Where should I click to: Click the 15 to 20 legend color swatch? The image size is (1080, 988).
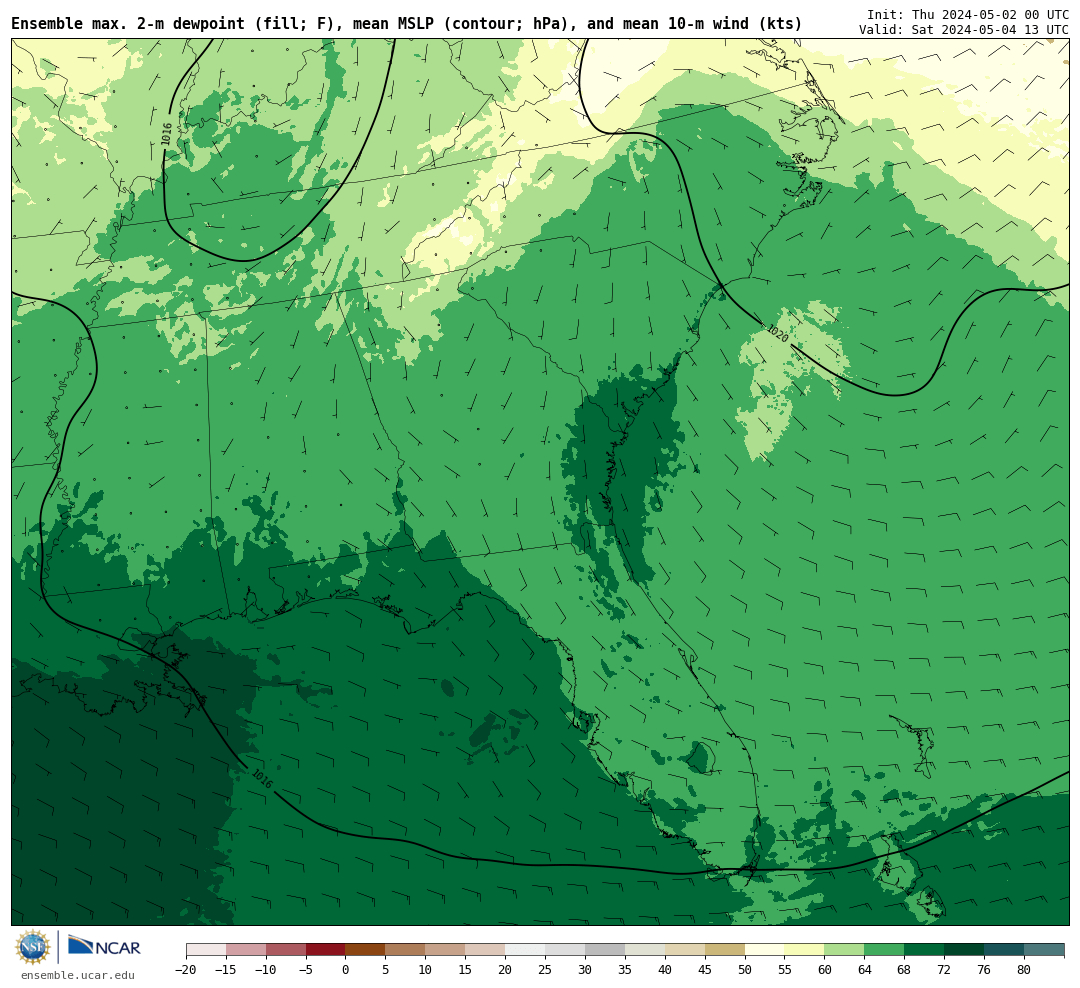[486, 950]
